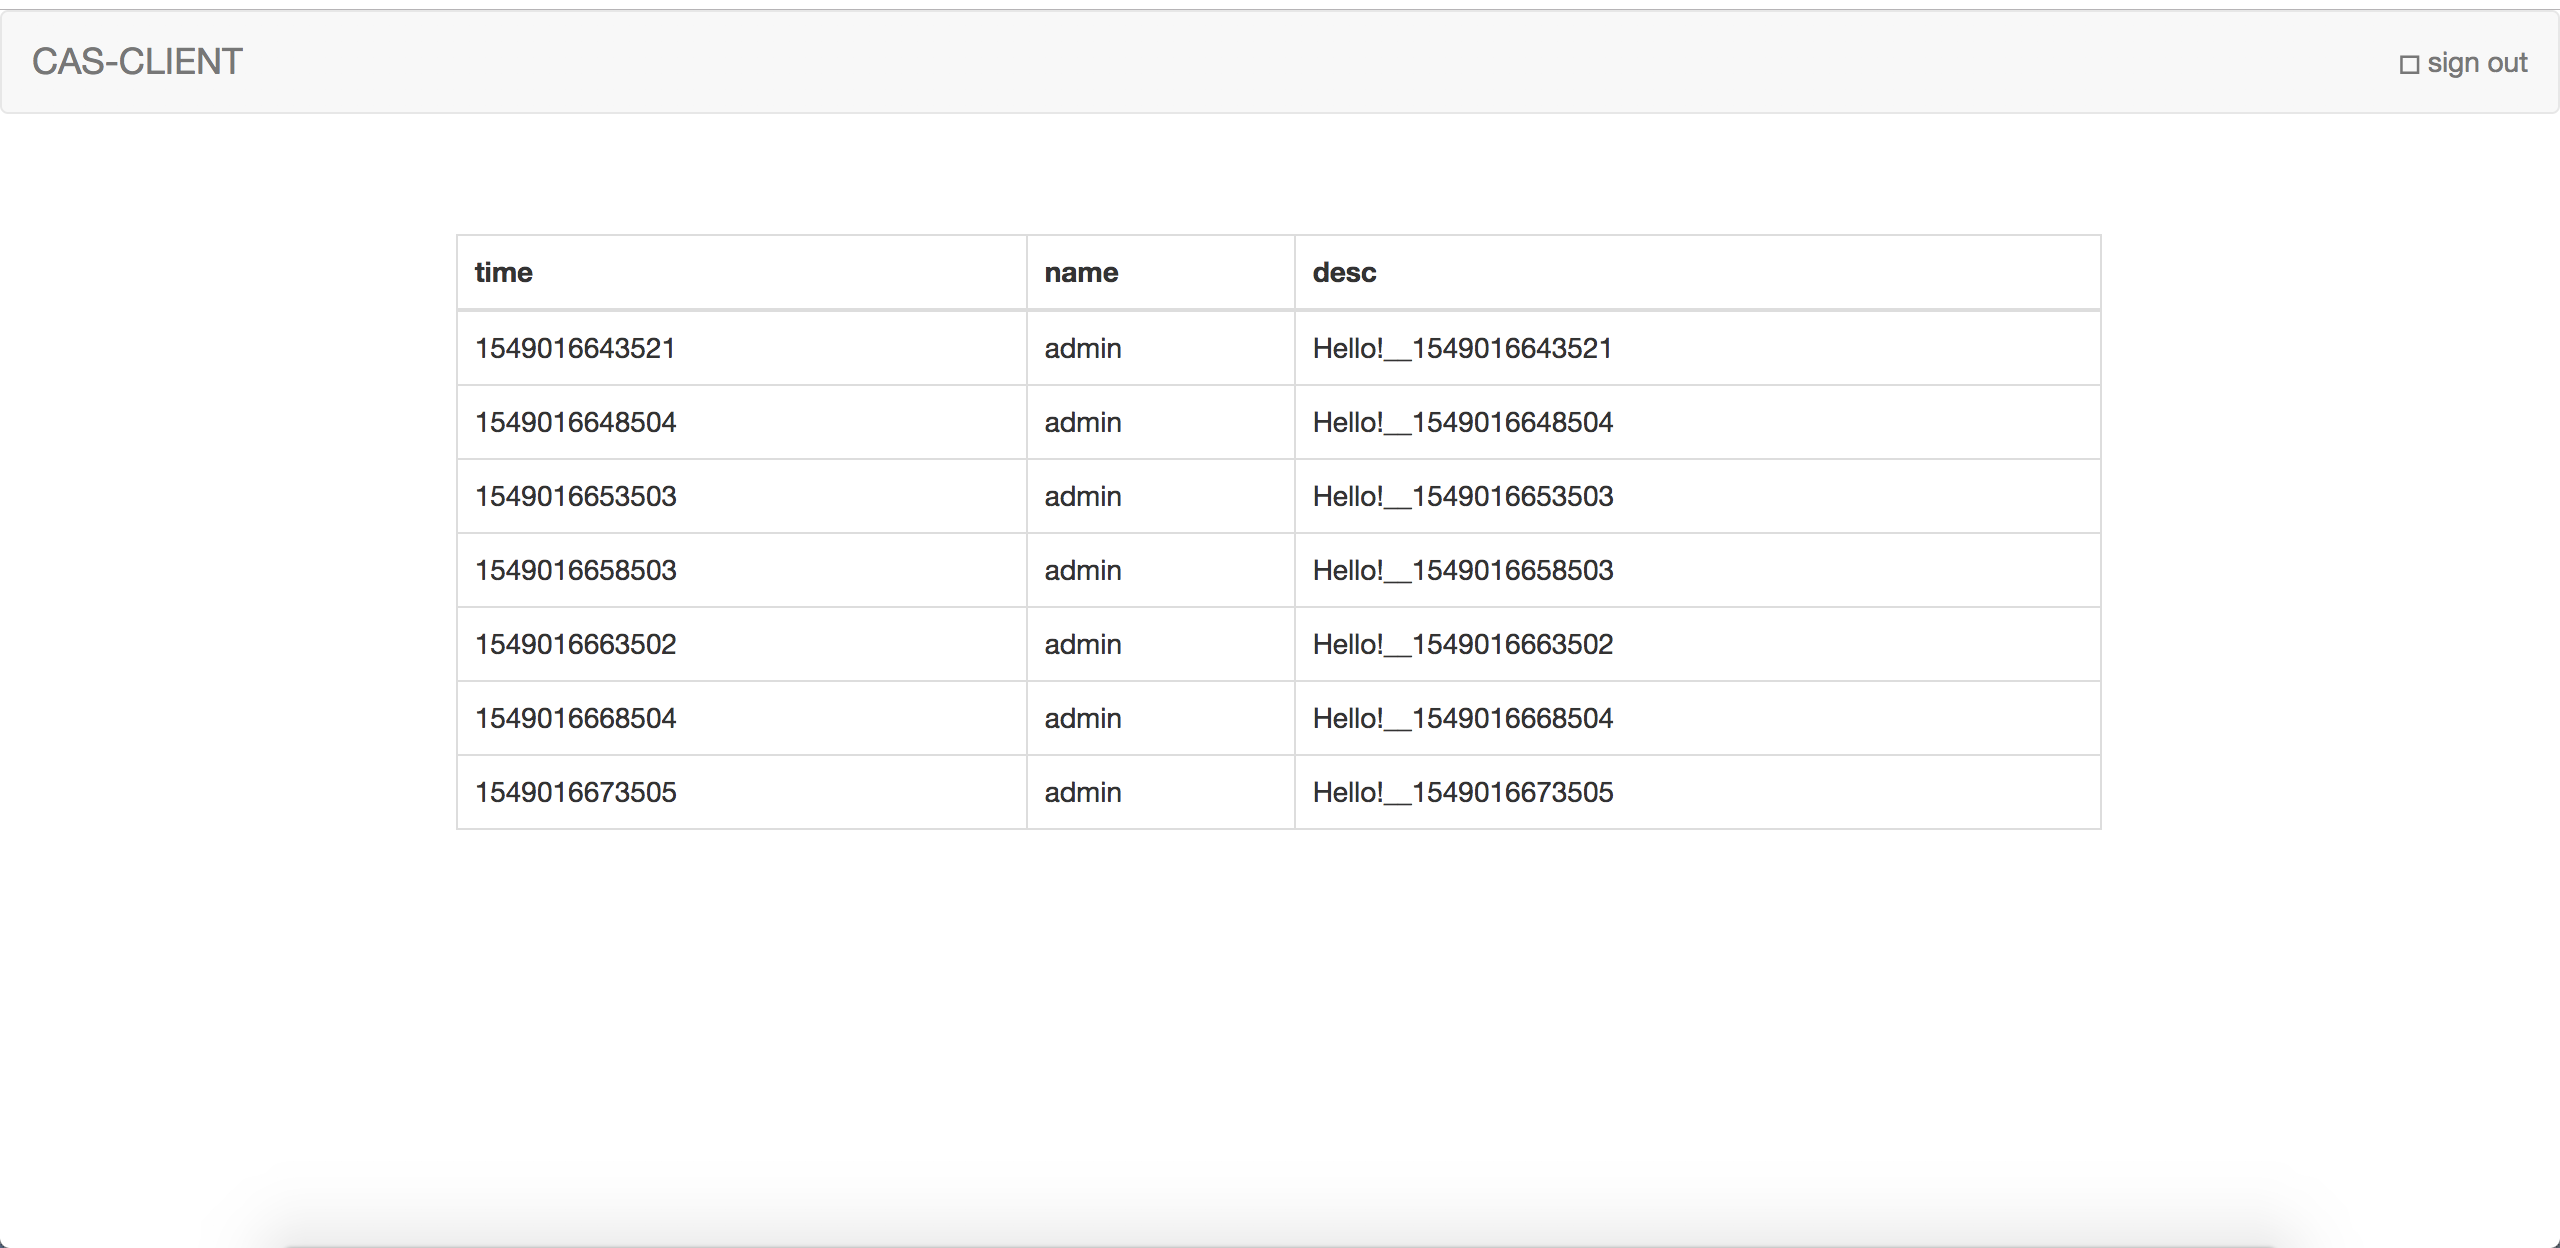Select time cell 1549016673505
This screenshot has width=2560, height=1248.
575,792
